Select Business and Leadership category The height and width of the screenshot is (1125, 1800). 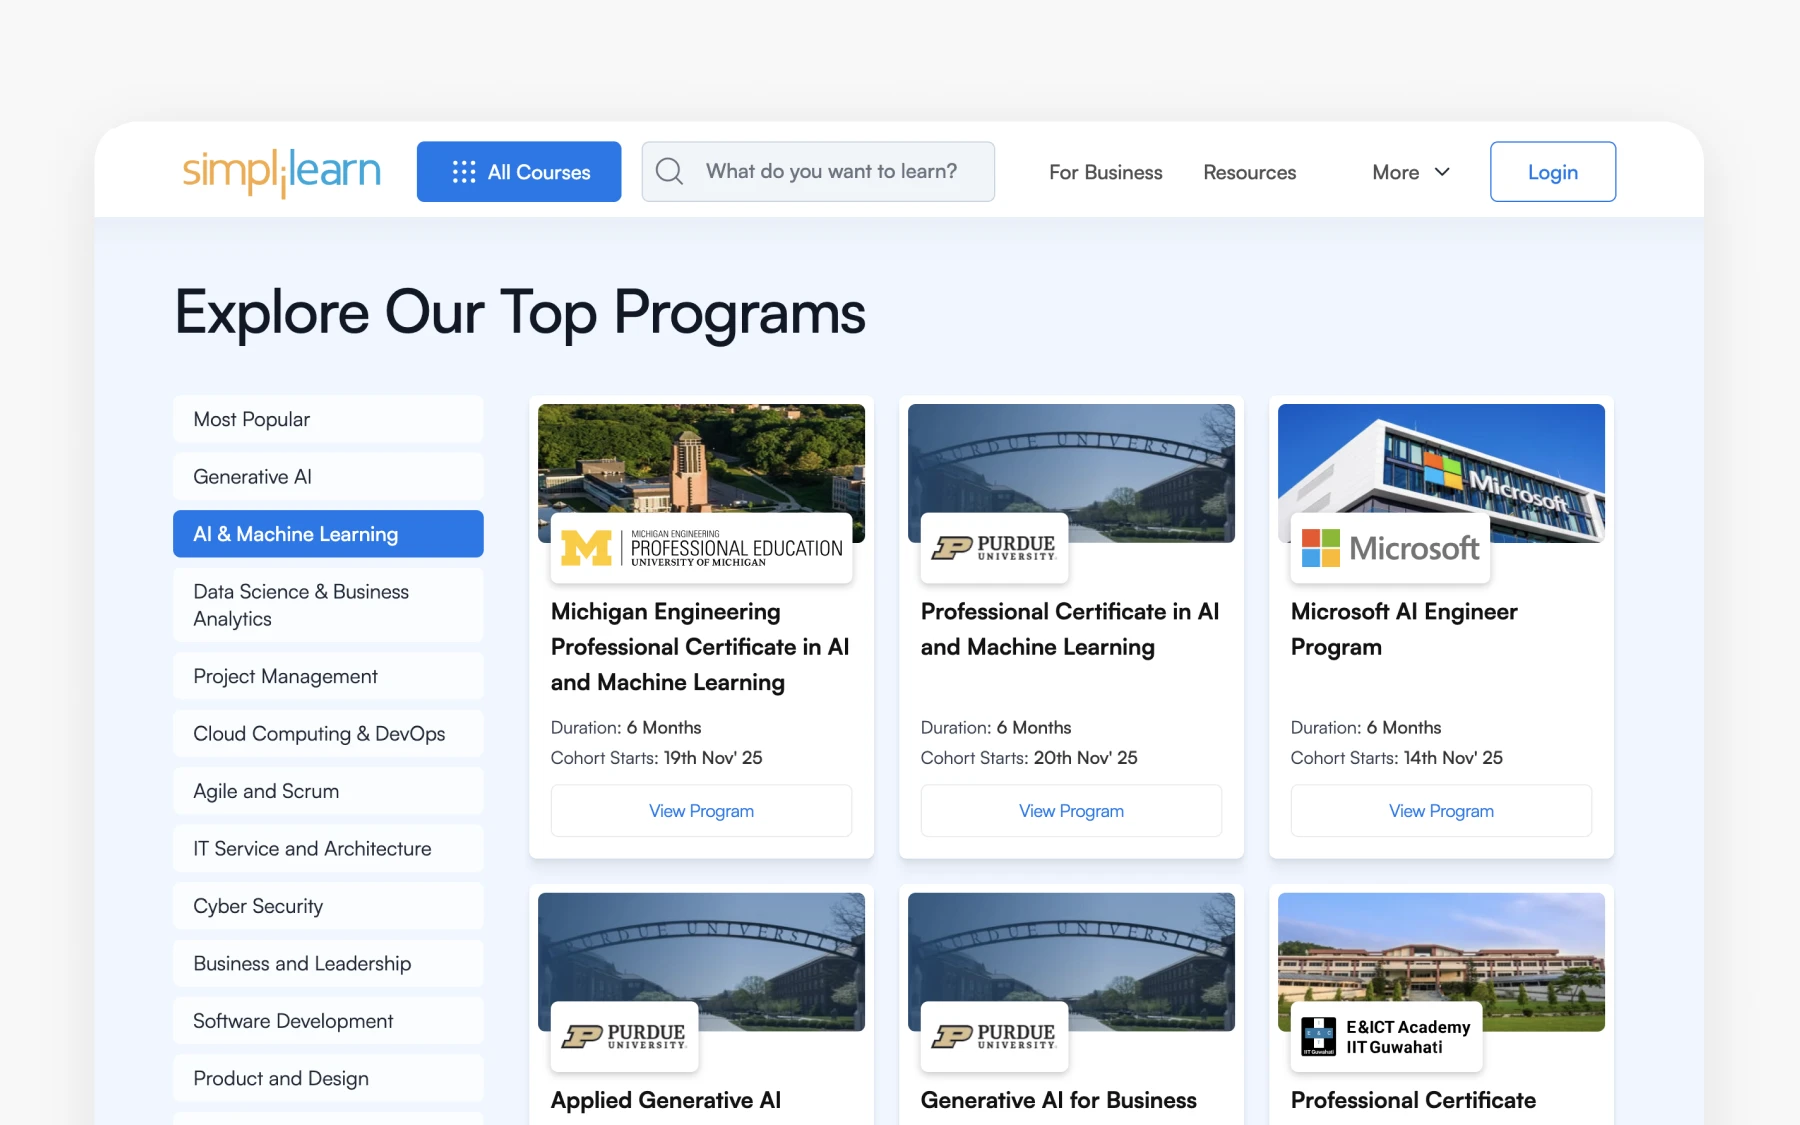tap(328, 964)
